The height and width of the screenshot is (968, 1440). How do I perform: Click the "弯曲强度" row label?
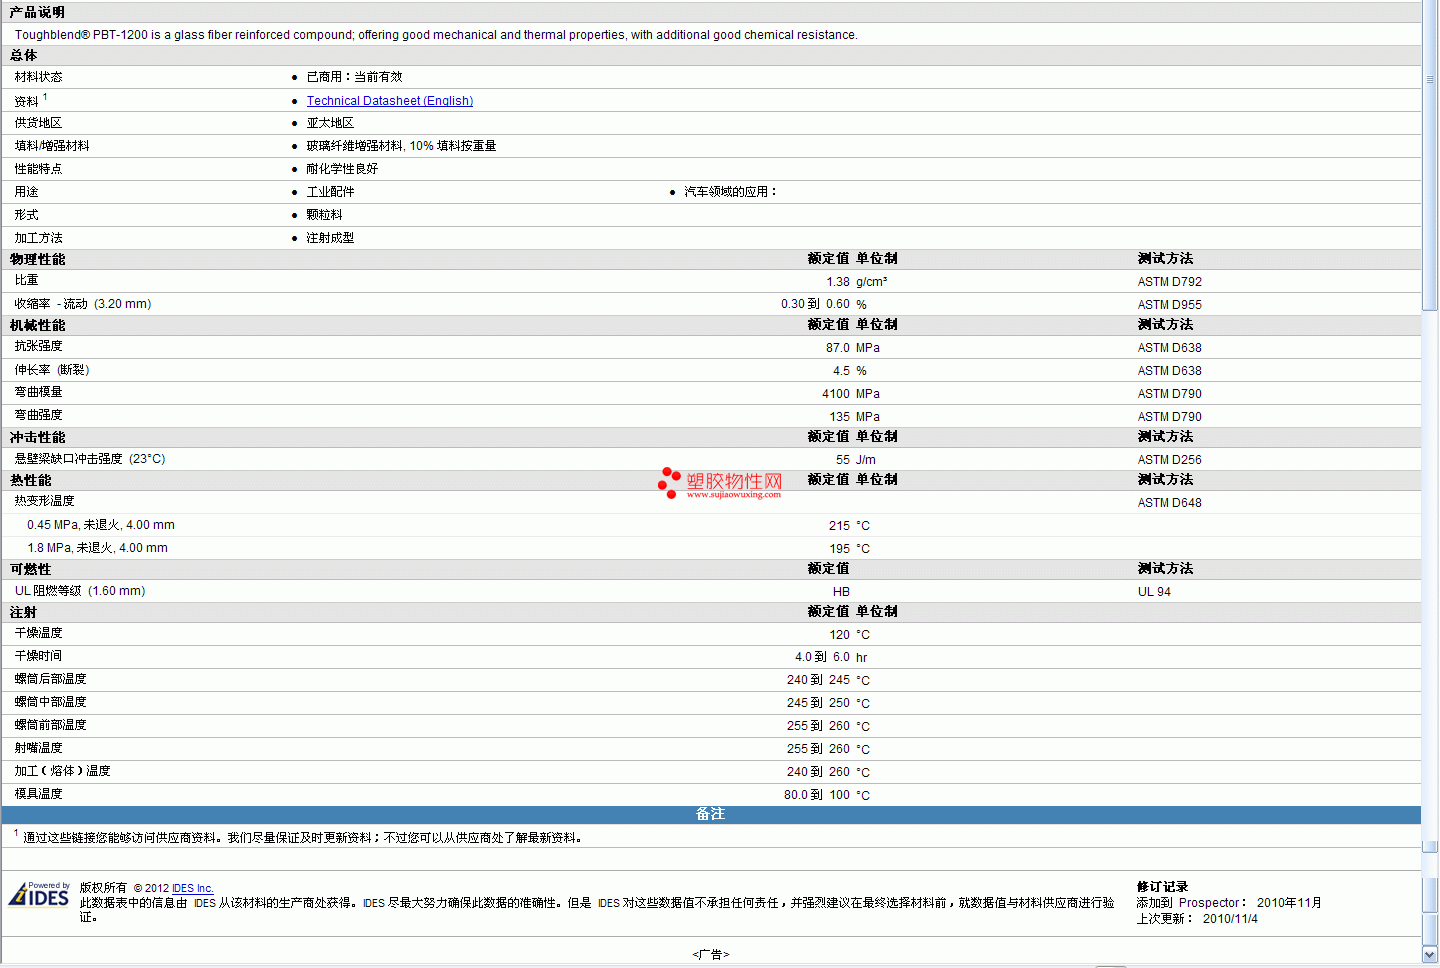click(x=39, y=415)
